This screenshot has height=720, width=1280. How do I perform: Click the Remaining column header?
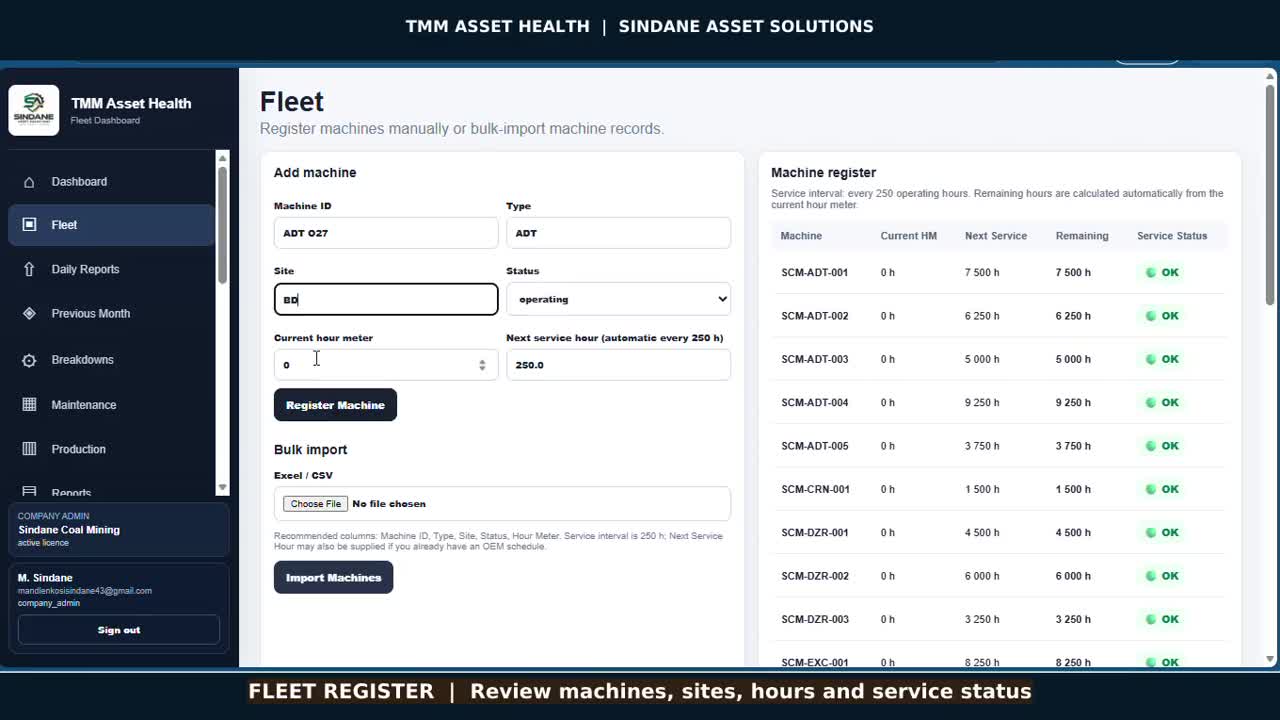click(1082, 236)
